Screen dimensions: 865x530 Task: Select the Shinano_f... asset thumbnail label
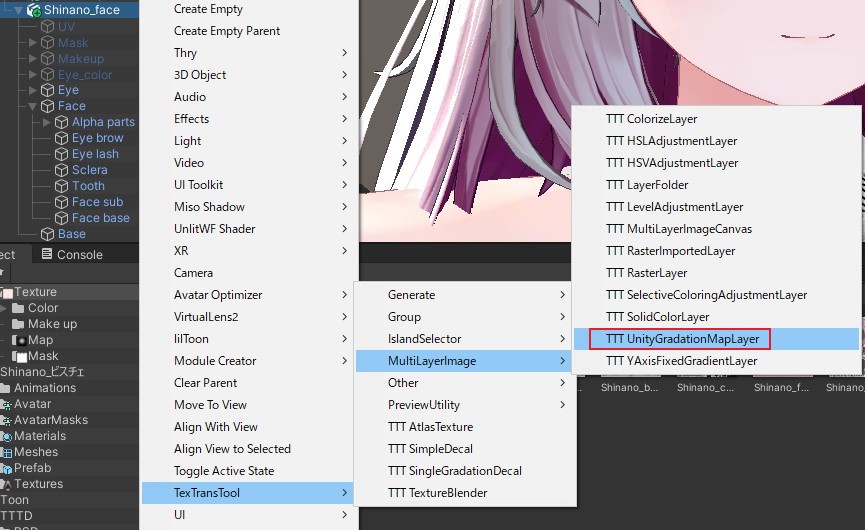[782, 388]
